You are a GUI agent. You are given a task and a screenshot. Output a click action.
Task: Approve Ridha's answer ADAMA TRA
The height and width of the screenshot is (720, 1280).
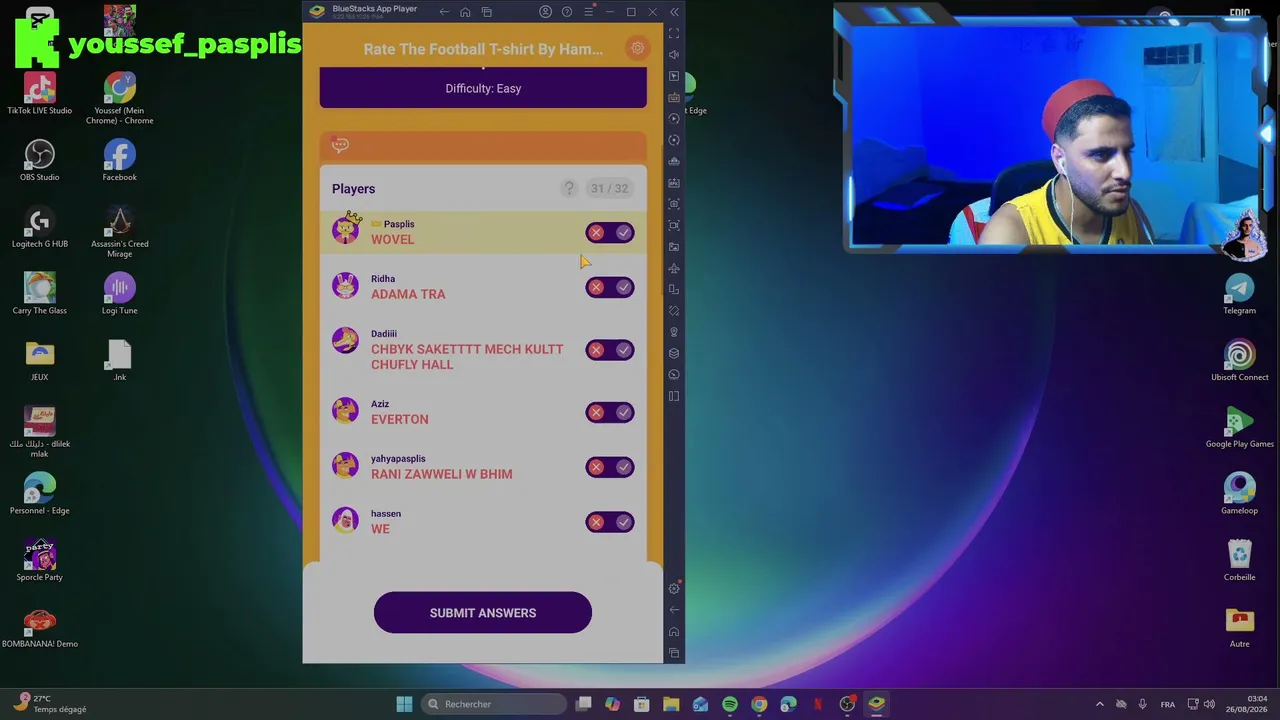point(624,288)
